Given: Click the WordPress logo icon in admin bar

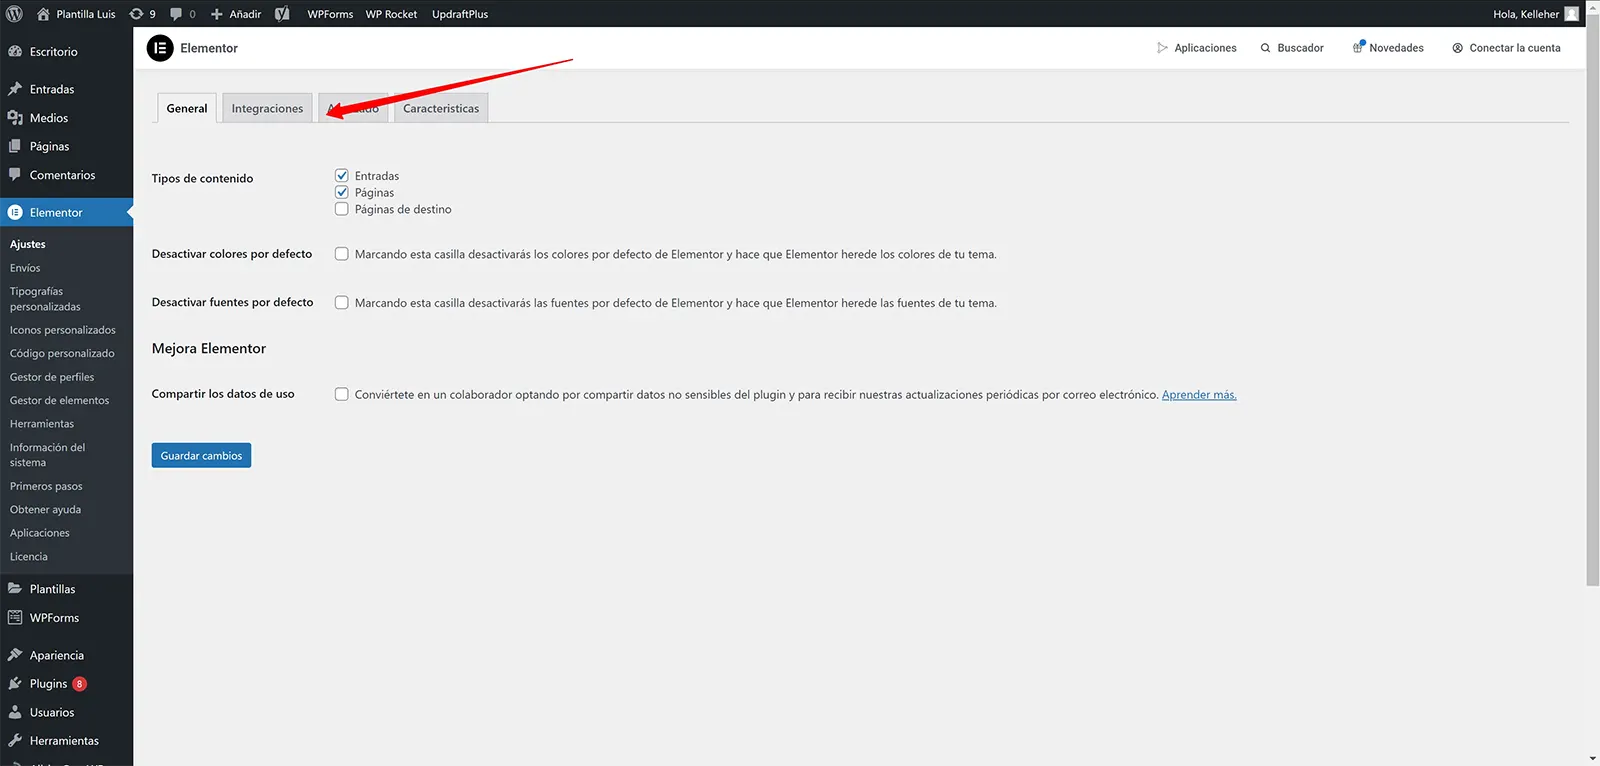Looking at the screenshot, I should (x=14, y=14).
